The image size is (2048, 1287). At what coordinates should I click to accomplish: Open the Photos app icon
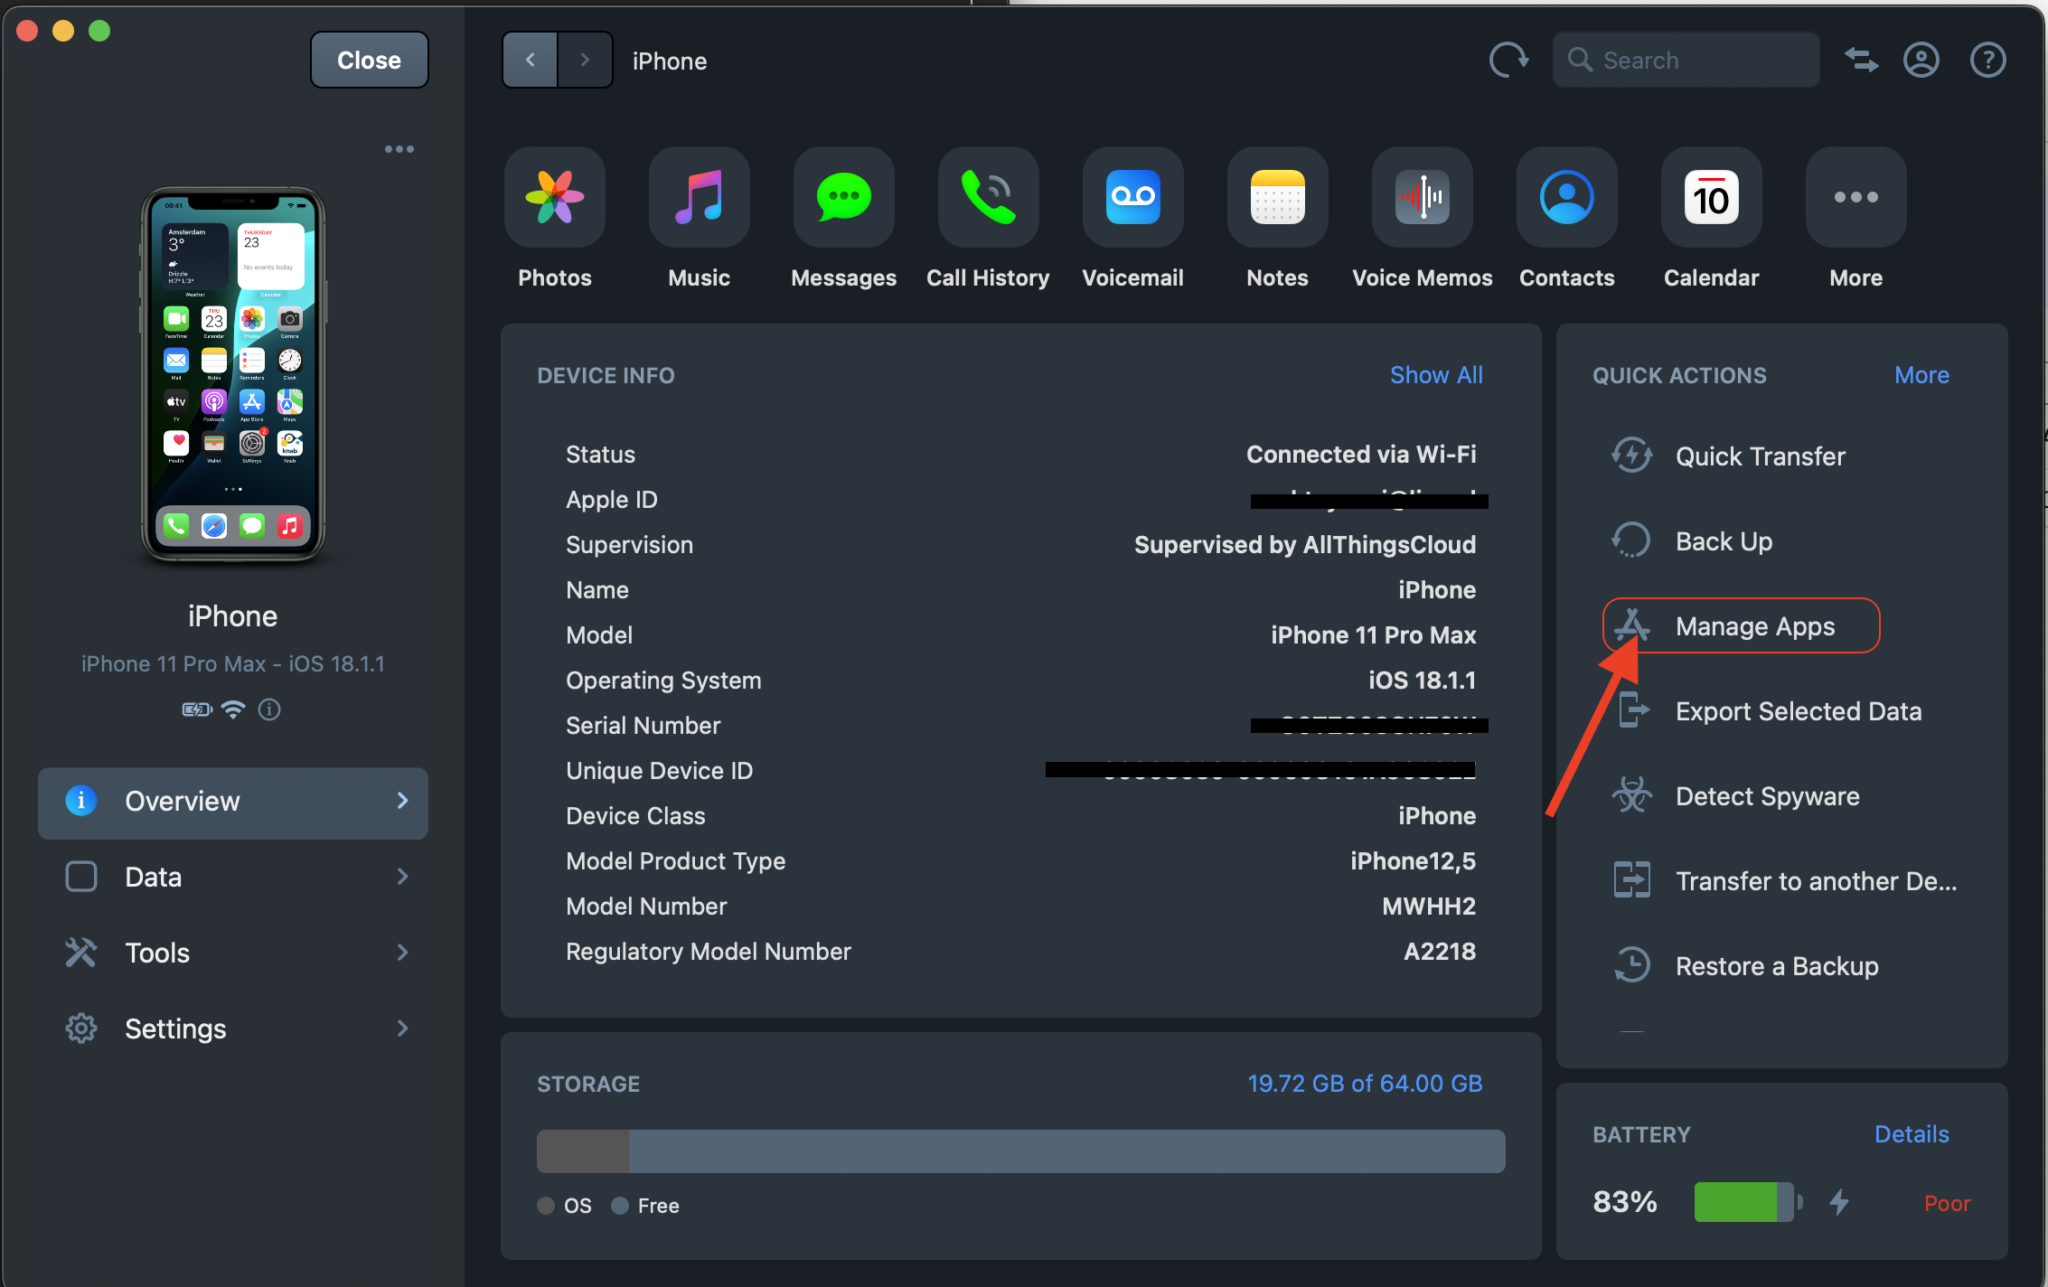tap(554, 198)
